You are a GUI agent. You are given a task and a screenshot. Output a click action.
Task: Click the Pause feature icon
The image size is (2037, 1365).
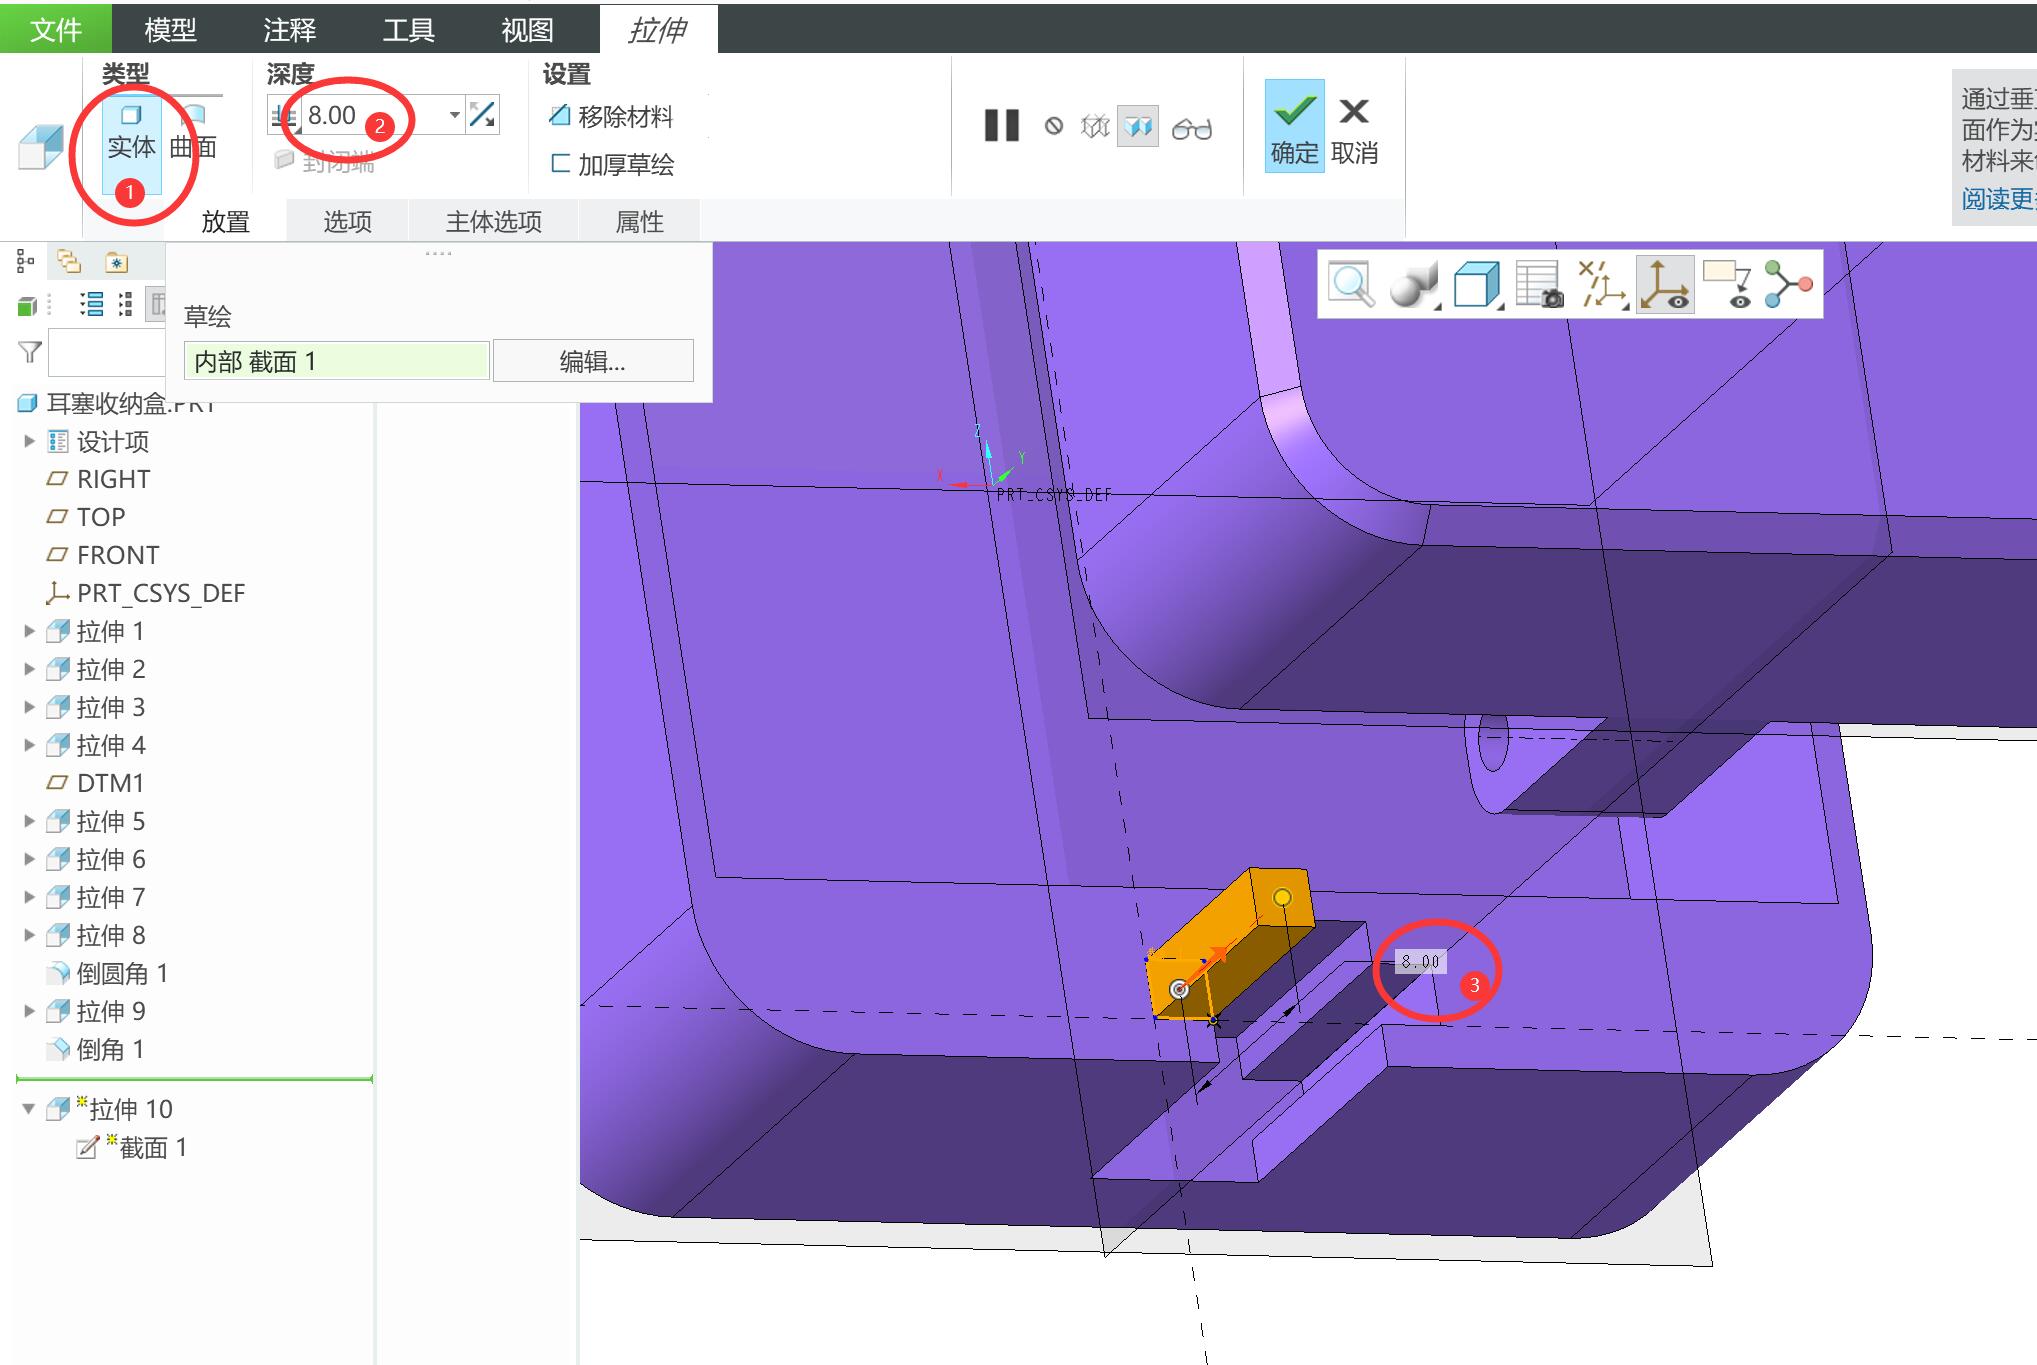click(1001, 126)
